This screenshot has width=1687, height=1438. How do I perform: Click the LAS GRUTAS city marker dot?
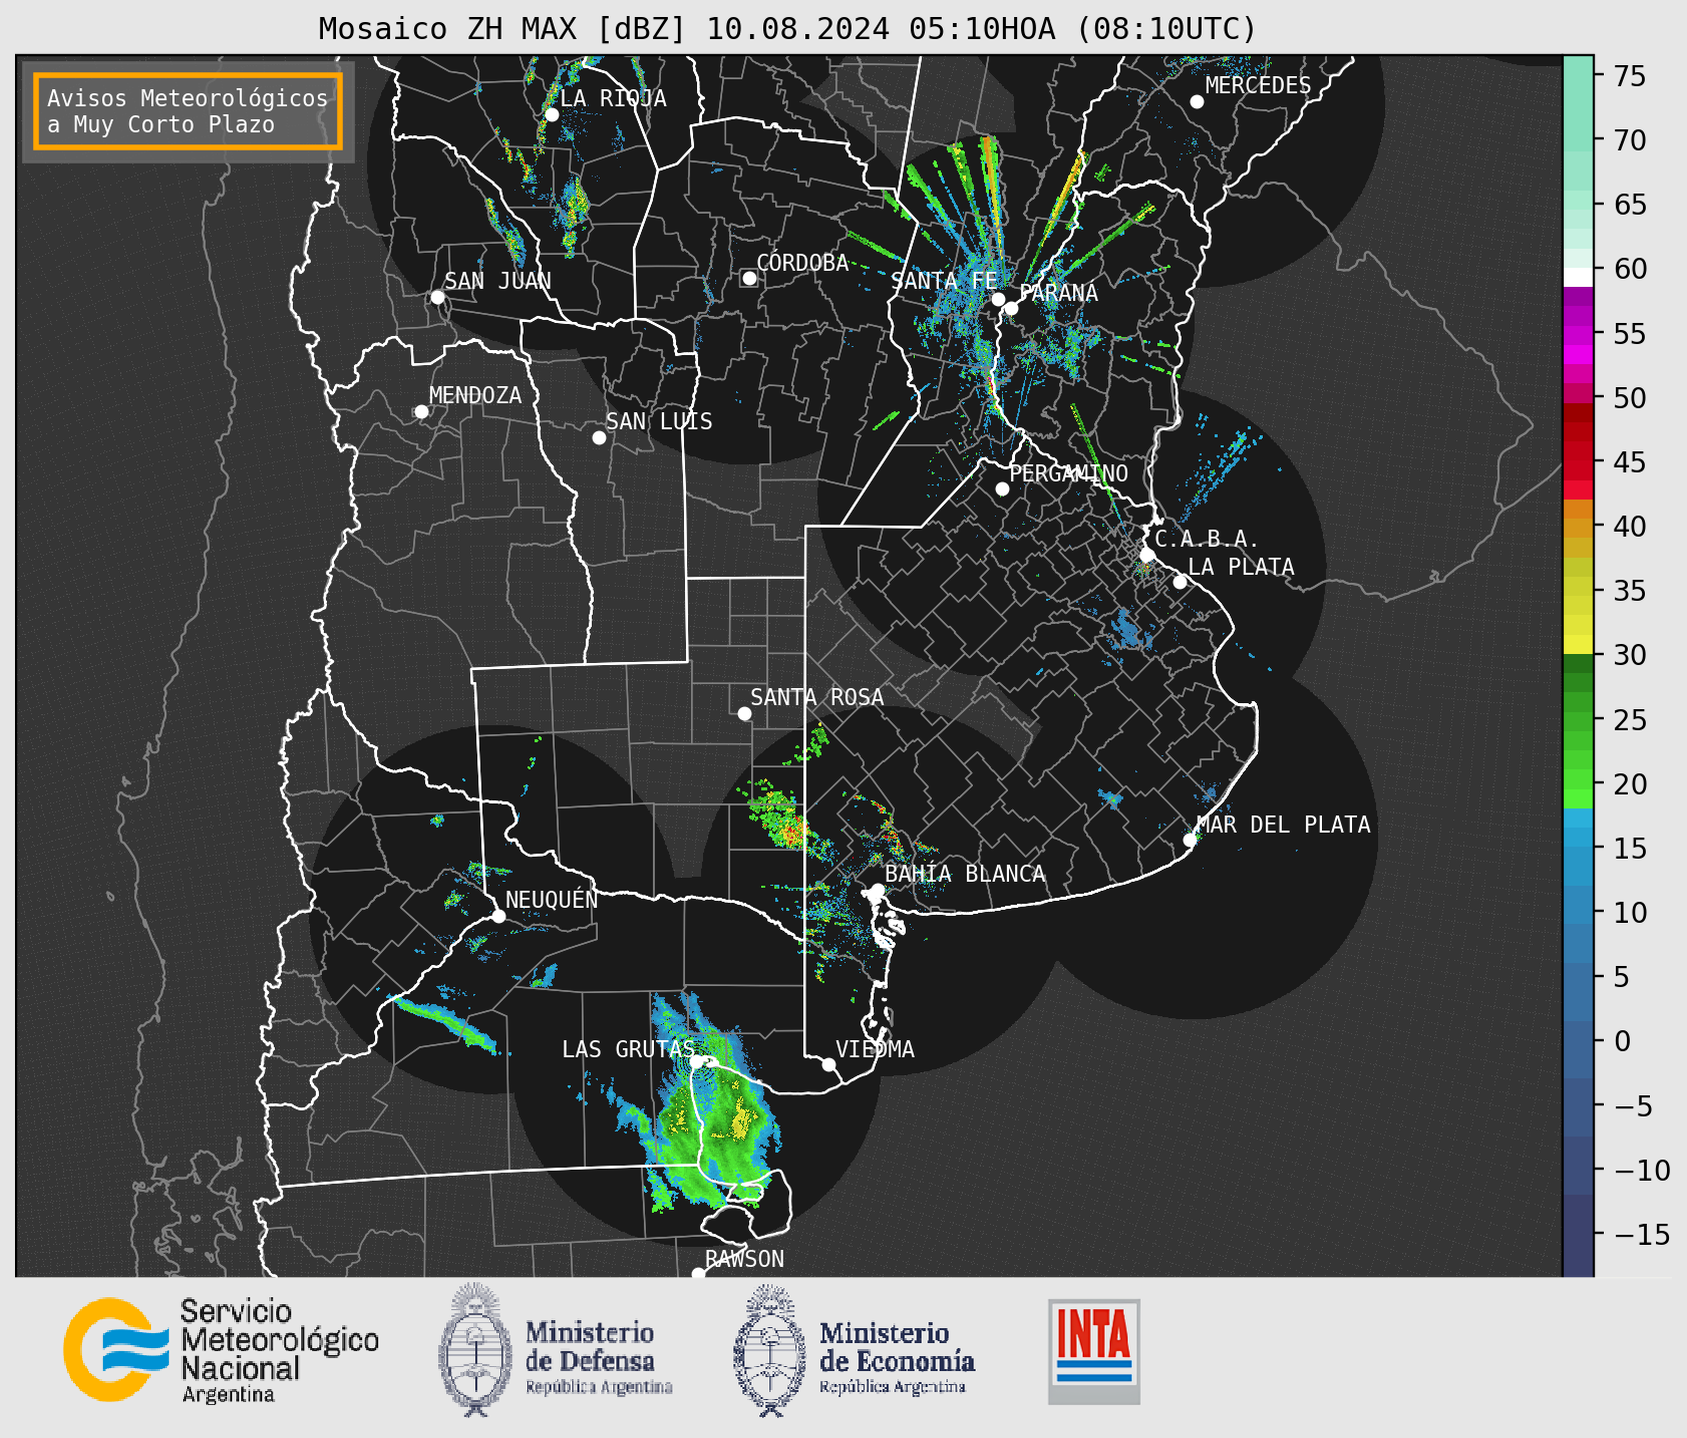[698, 1062]
